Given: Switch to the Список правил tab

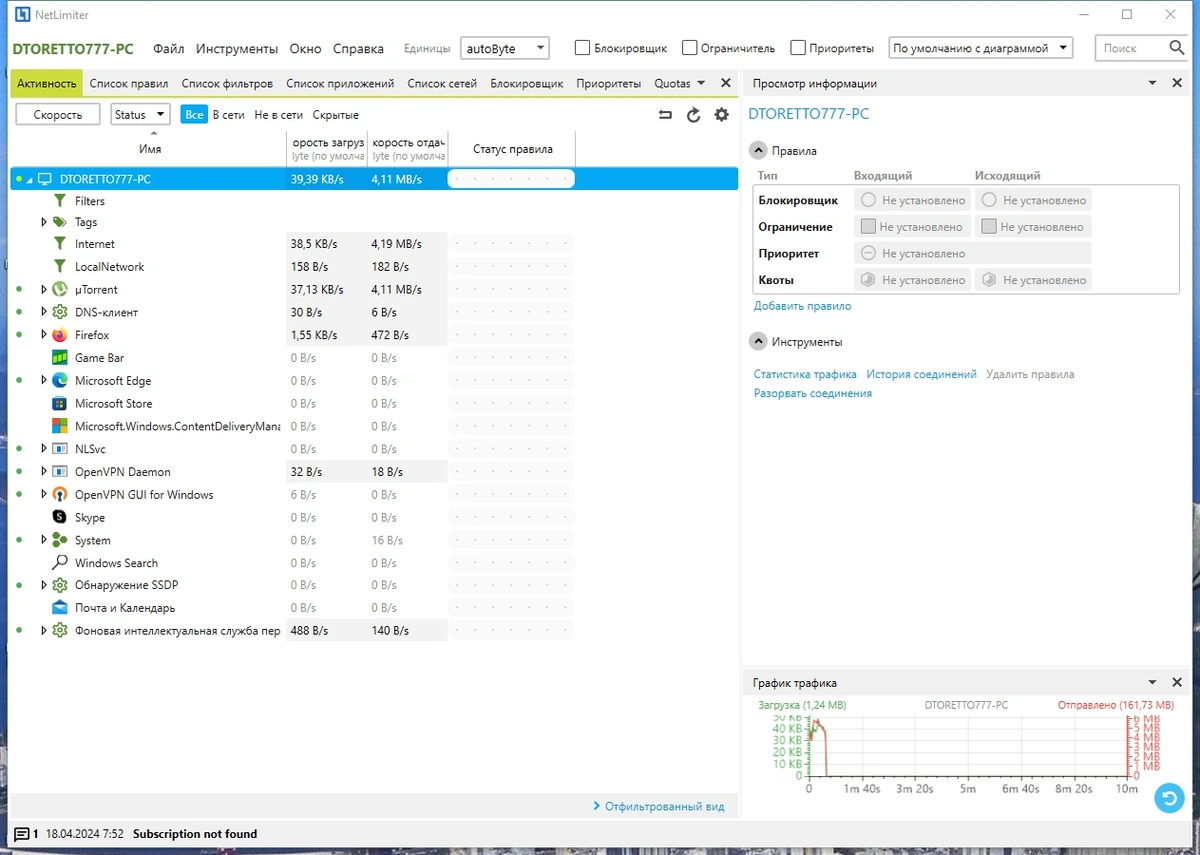Looking at the screenshot, I should (129, 84).
